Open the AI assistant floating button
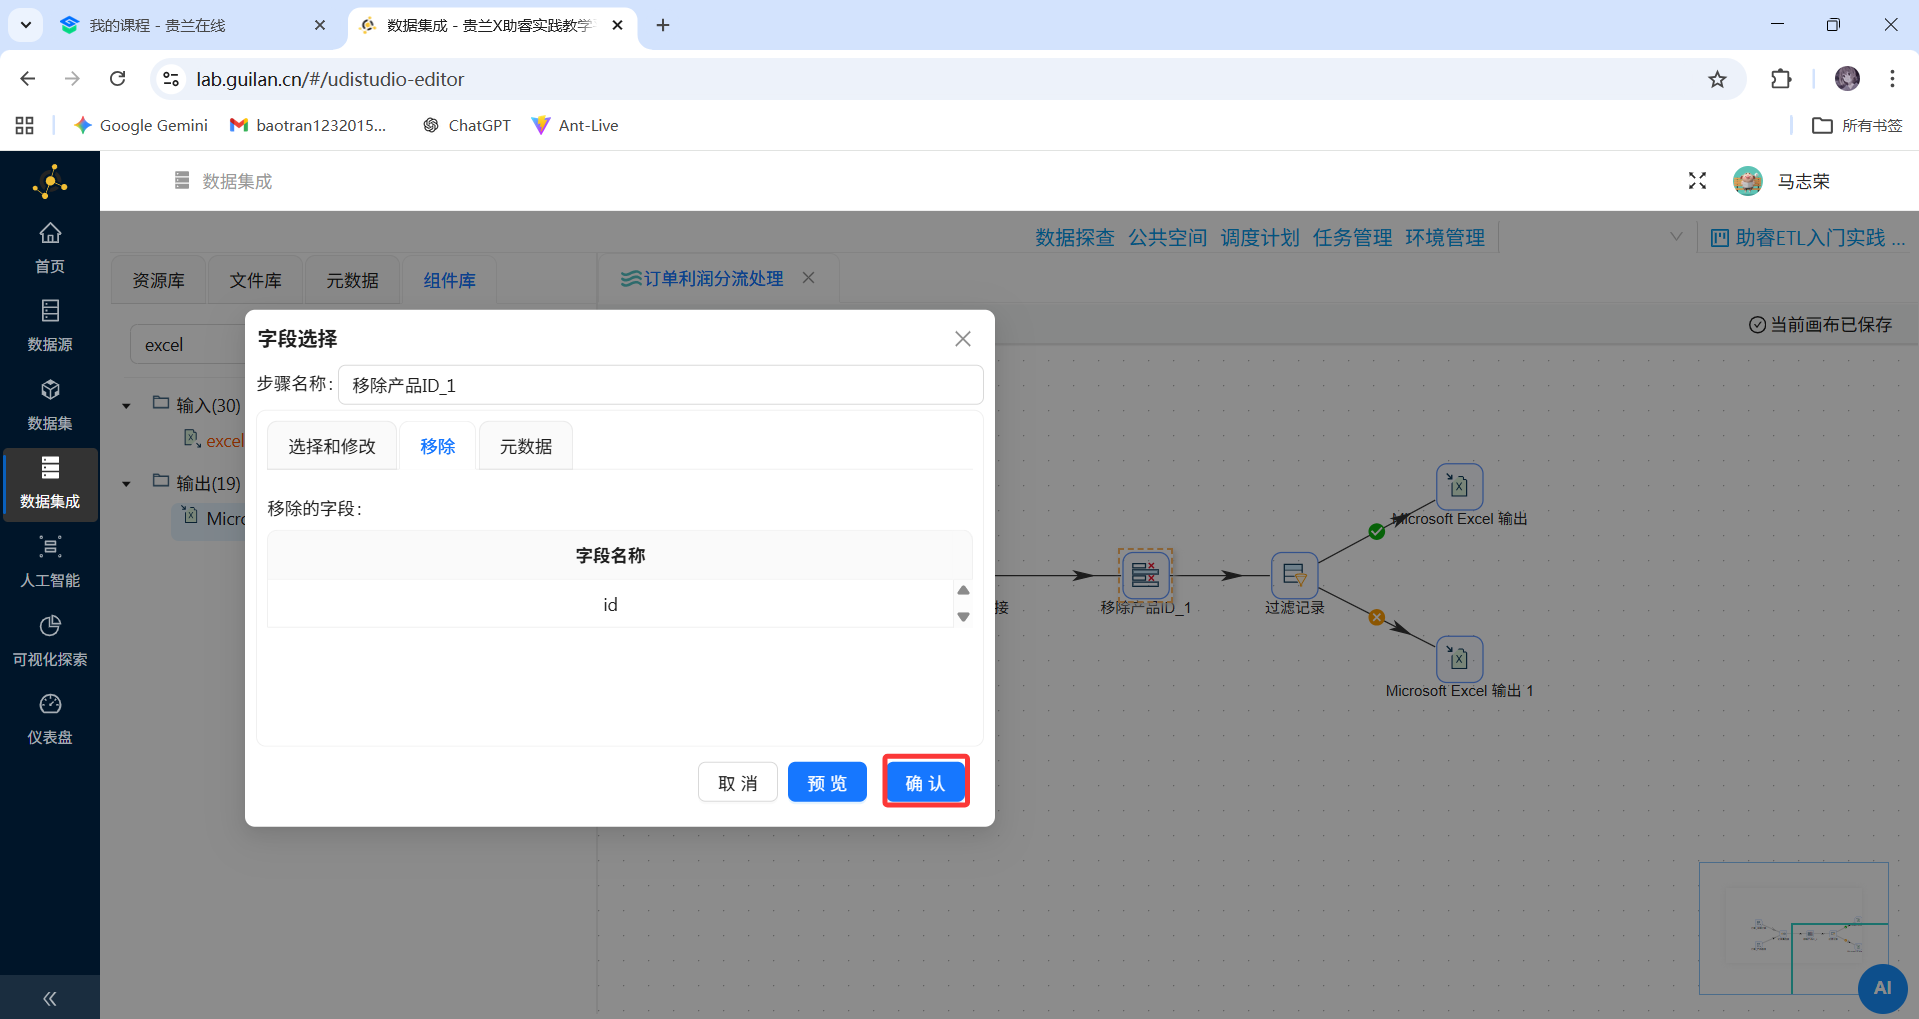This screenshot has height=1019, width=1919. [1882, 988]
